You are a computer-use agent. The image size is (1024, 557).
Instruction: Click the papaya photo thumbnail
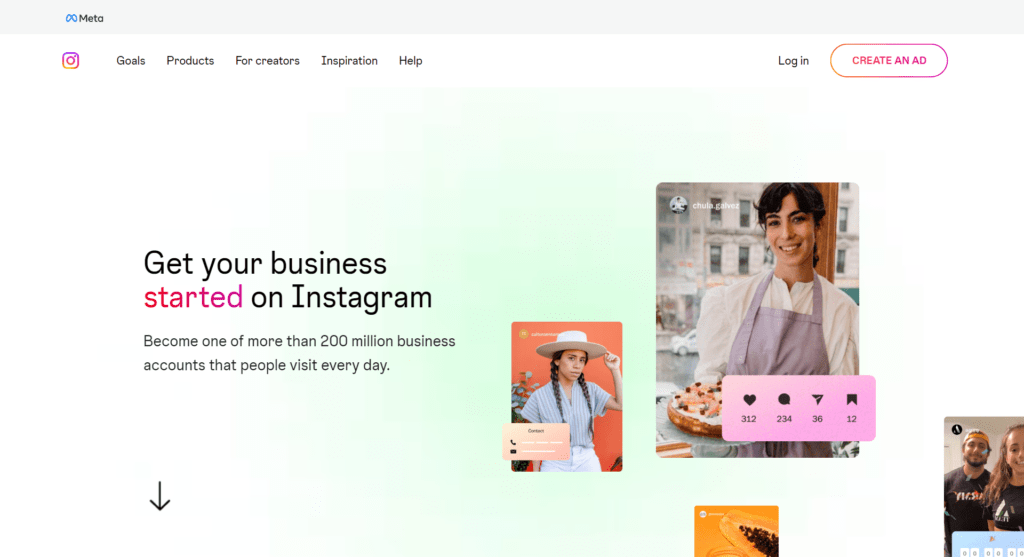(736, 531)
